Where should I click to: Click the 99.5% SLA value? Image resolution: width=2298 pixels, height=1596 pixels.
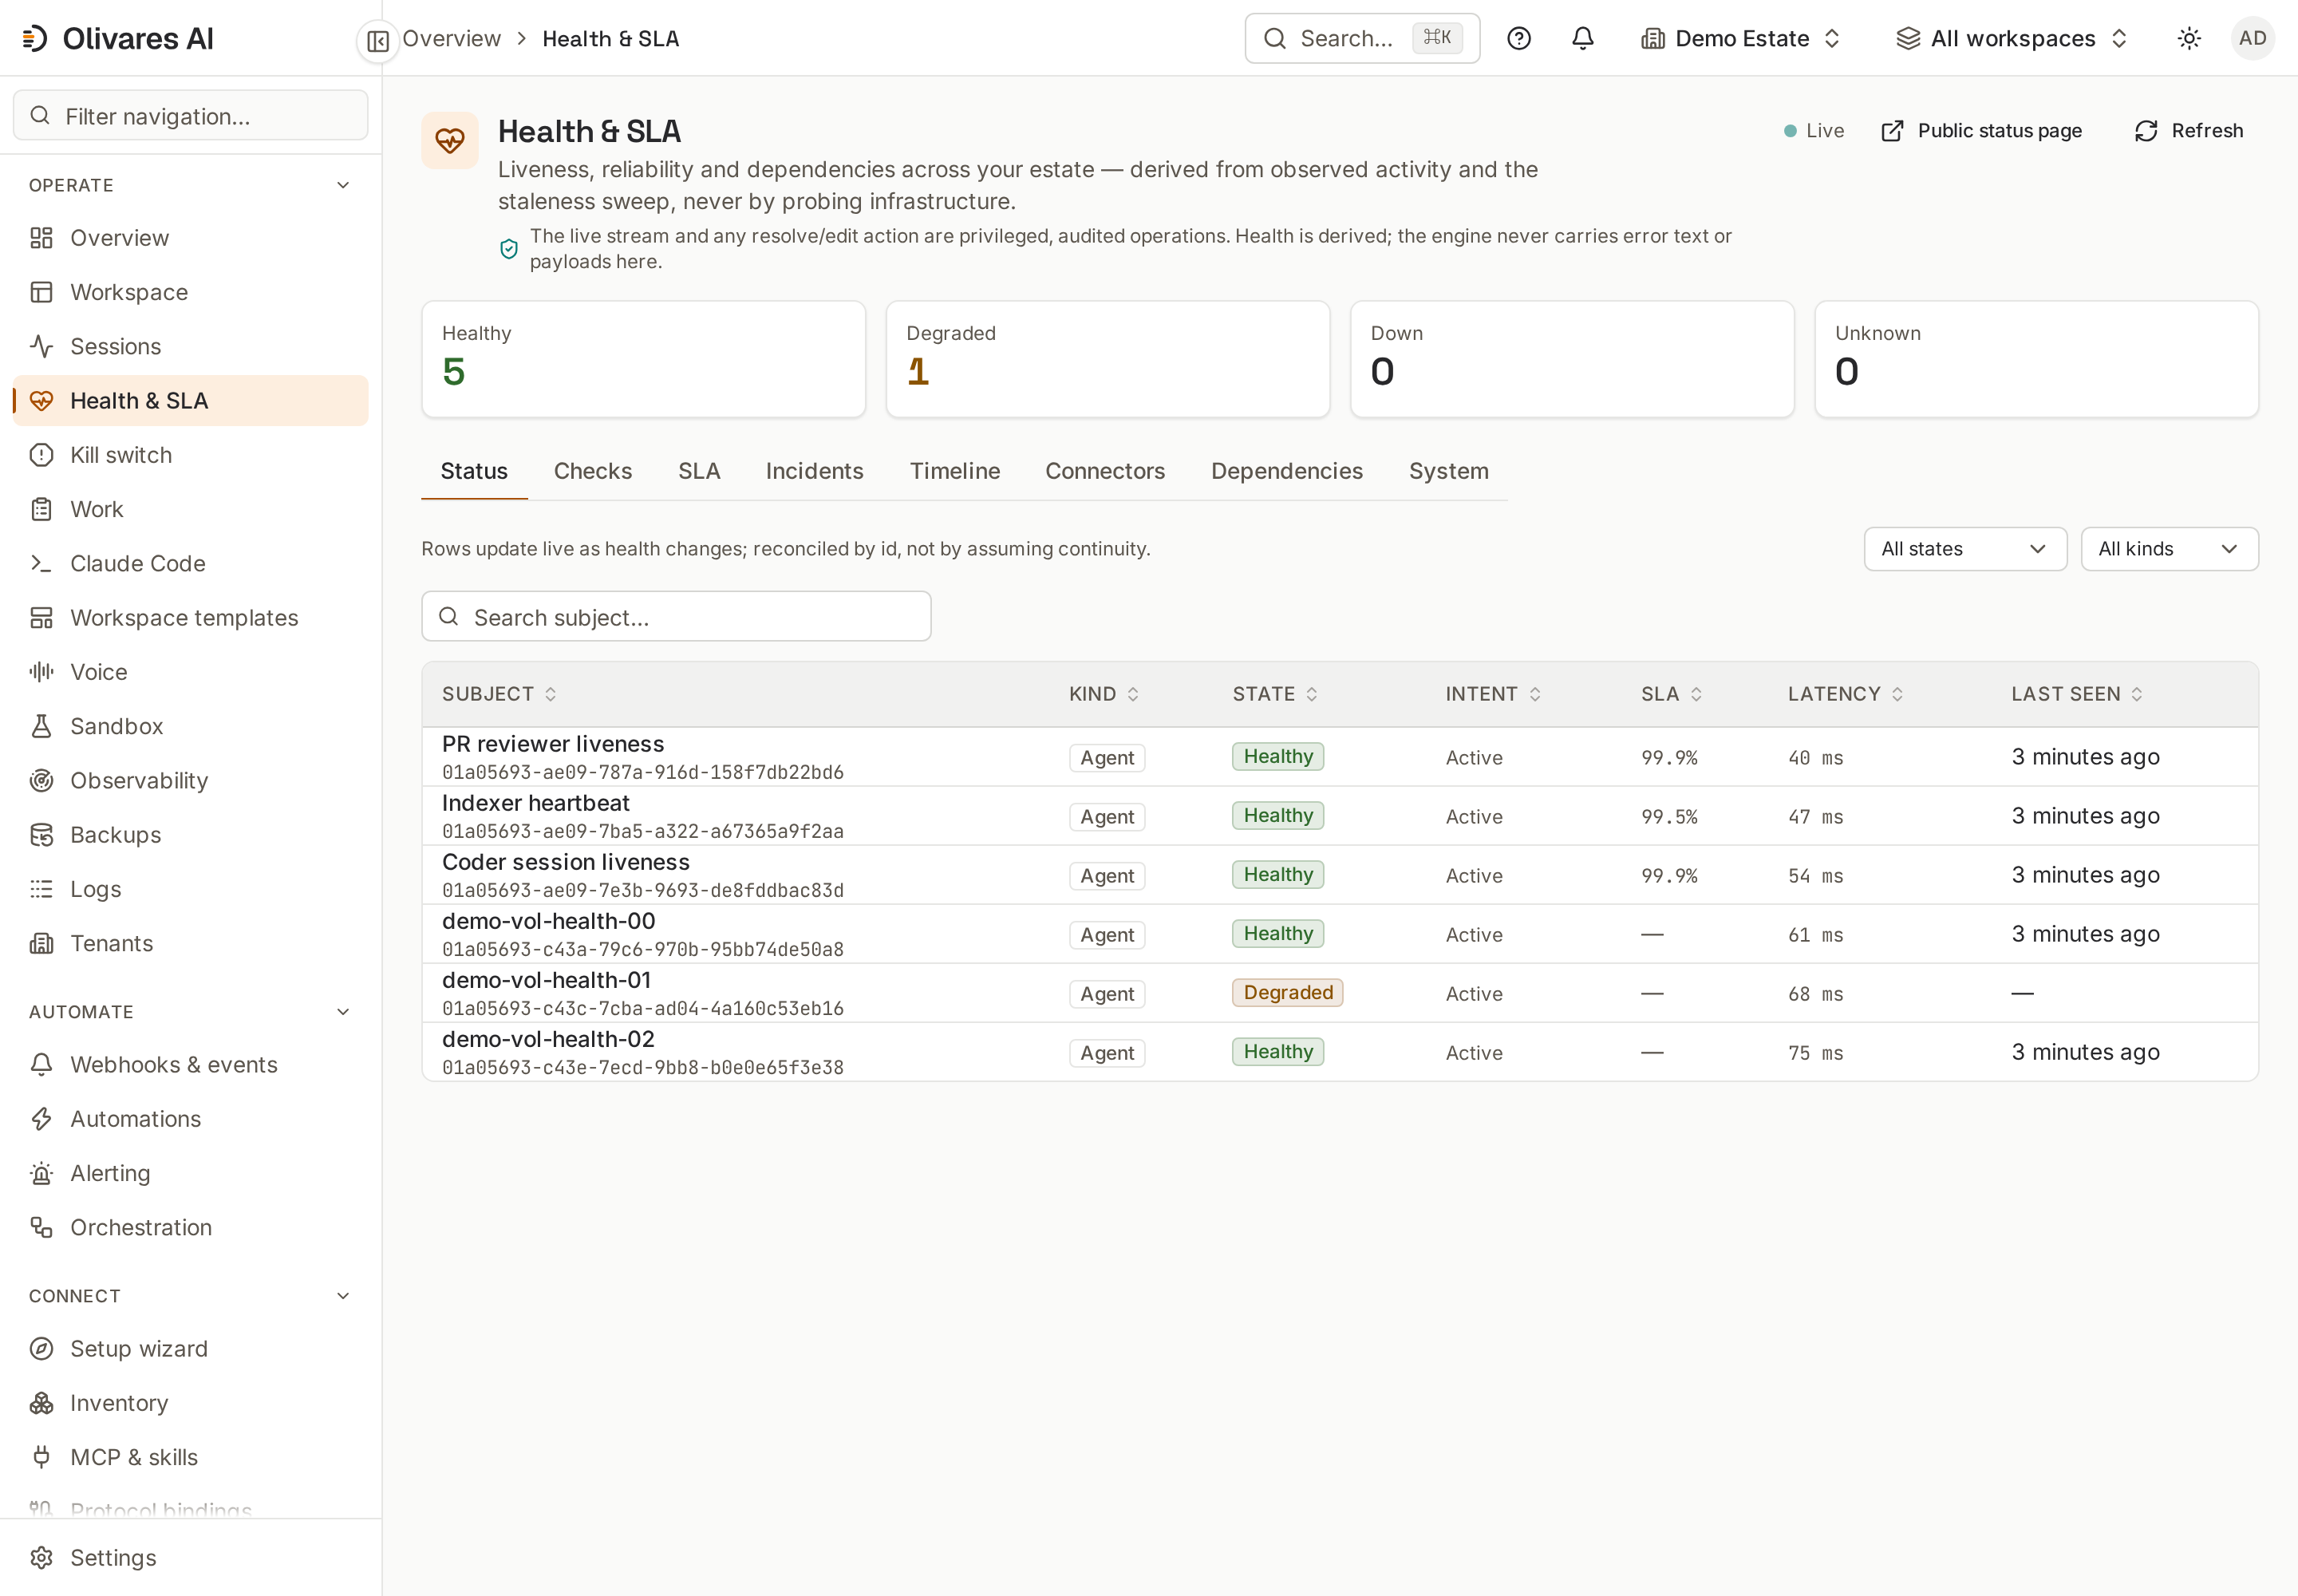[x=1669, y=817]
